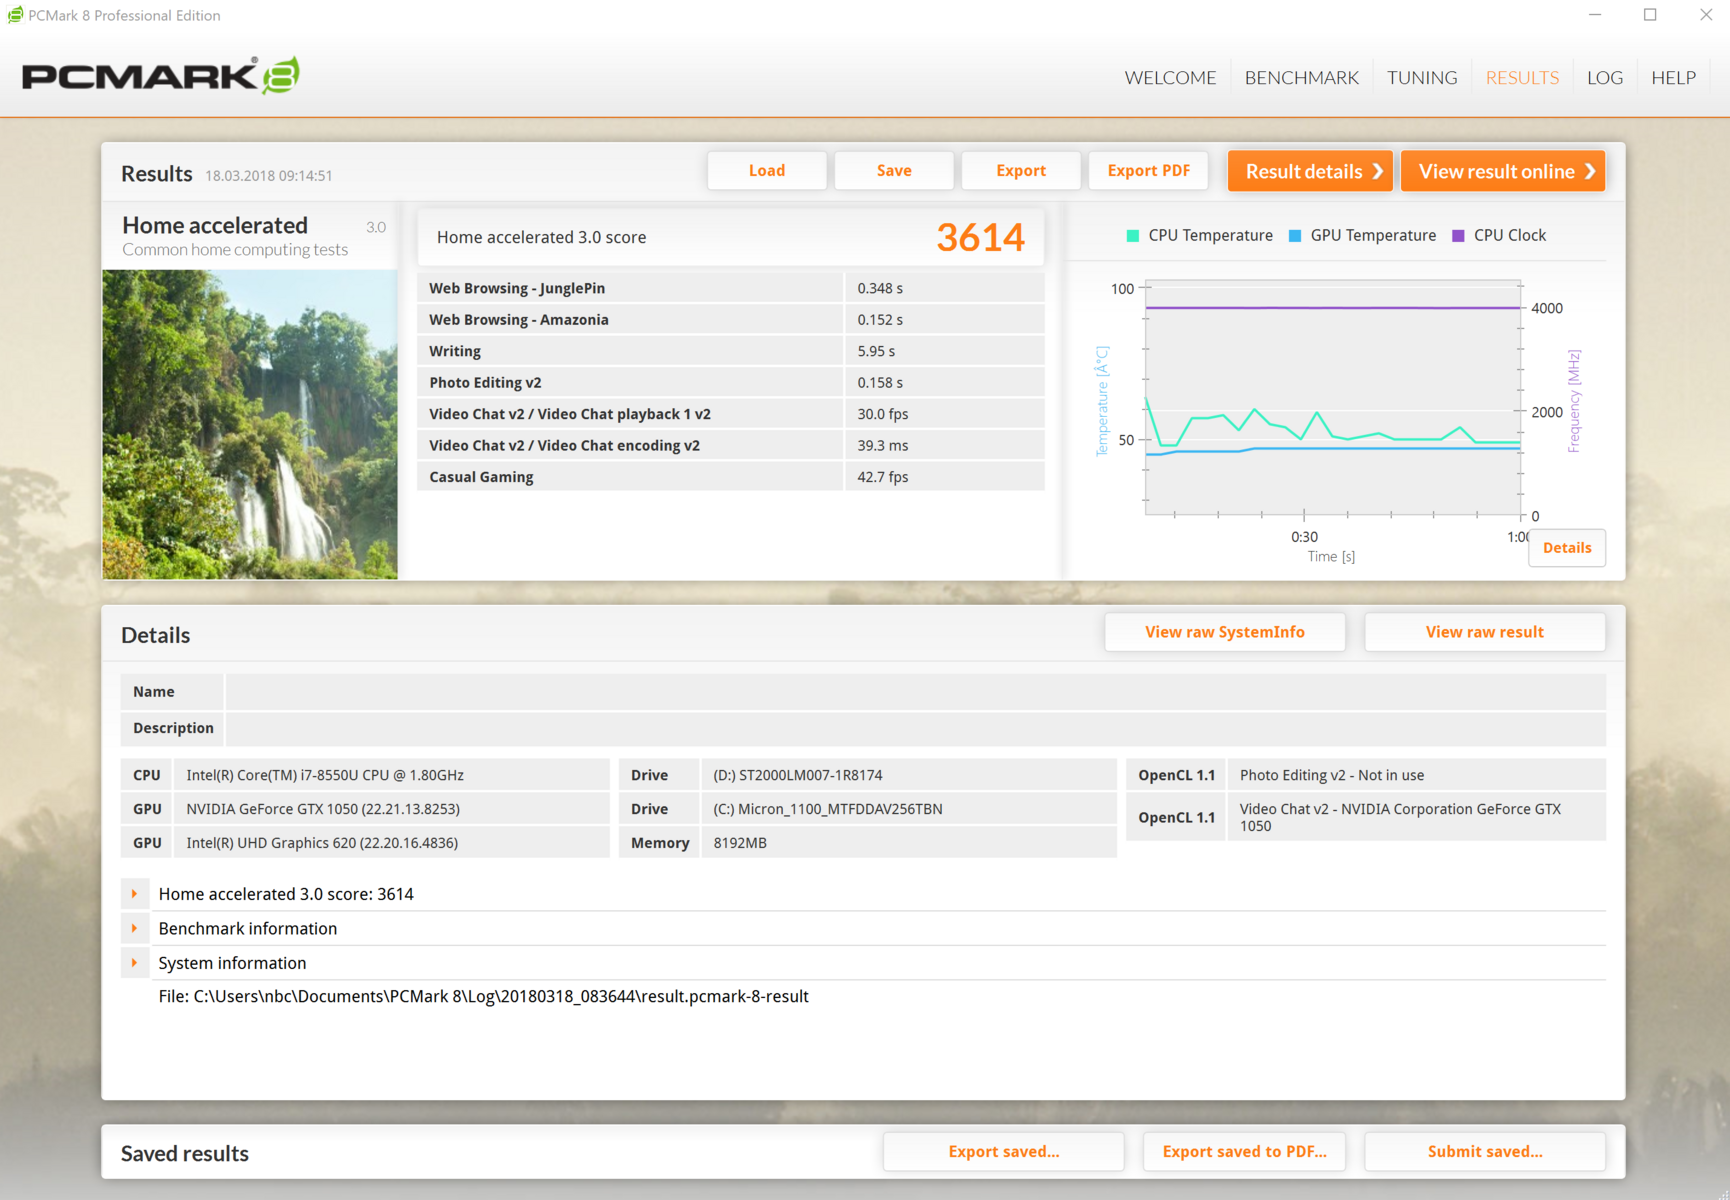Click the Result details button

click(1311, 171)
